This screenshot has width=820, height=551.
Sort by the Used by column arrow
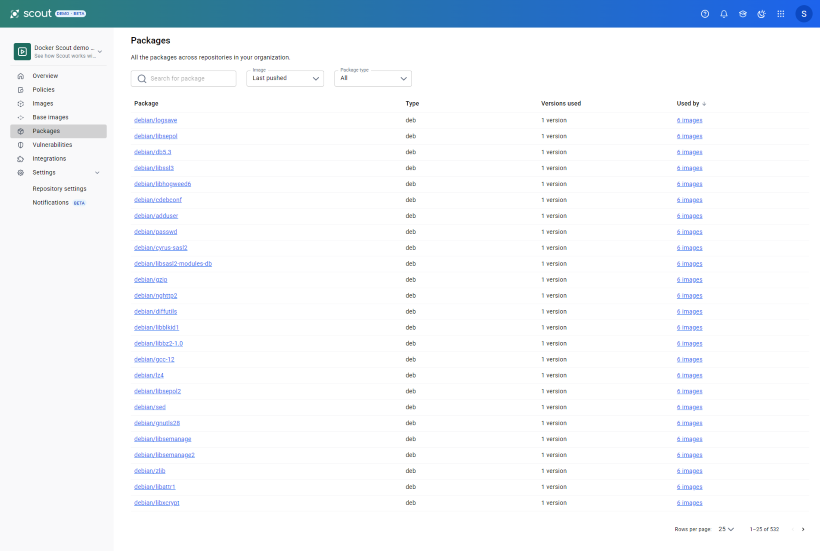pyautogui.click(x=704, y=104)
